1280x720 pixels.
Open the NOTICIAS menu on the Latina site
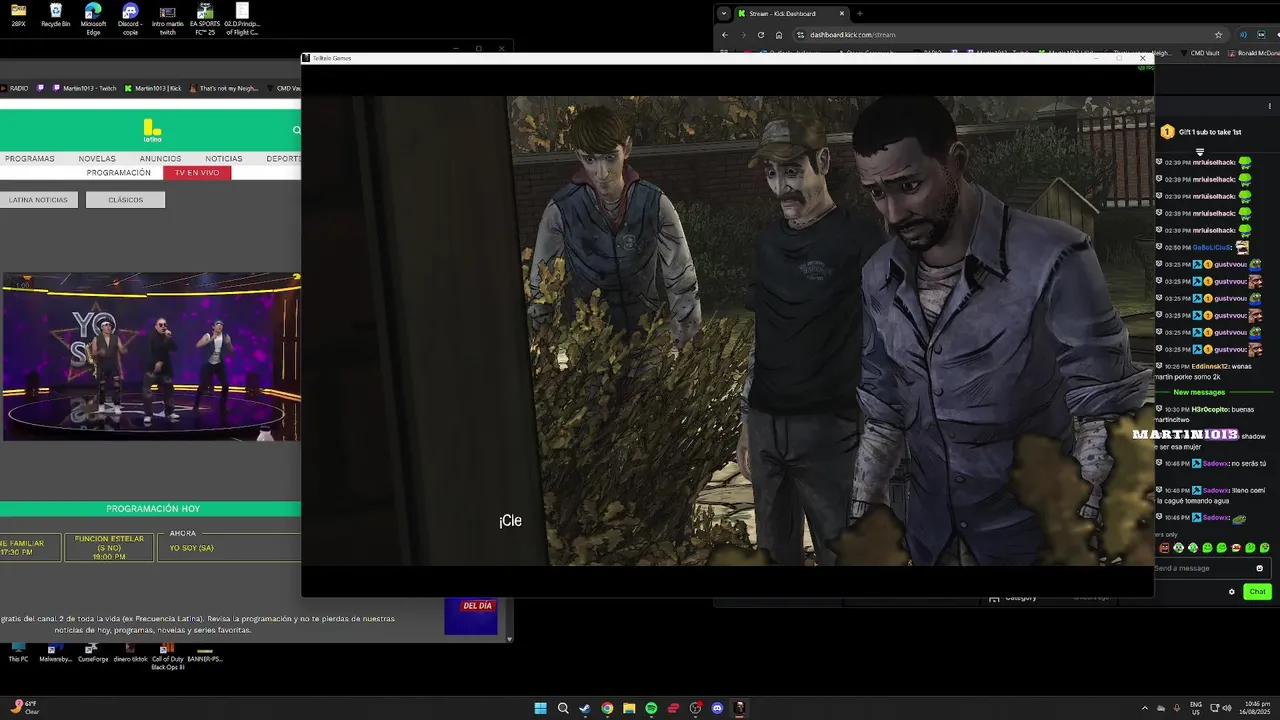tap(224, 158)
